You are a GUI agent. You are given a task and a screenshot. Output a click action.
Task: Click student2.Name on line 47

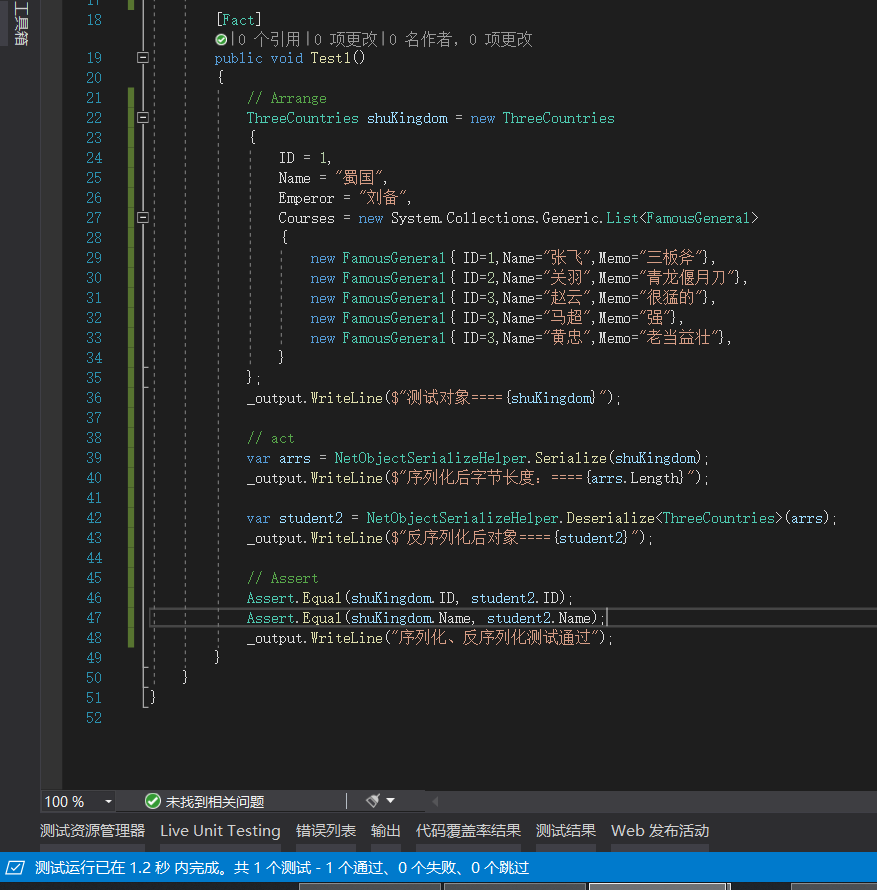(x=539, y=618)
